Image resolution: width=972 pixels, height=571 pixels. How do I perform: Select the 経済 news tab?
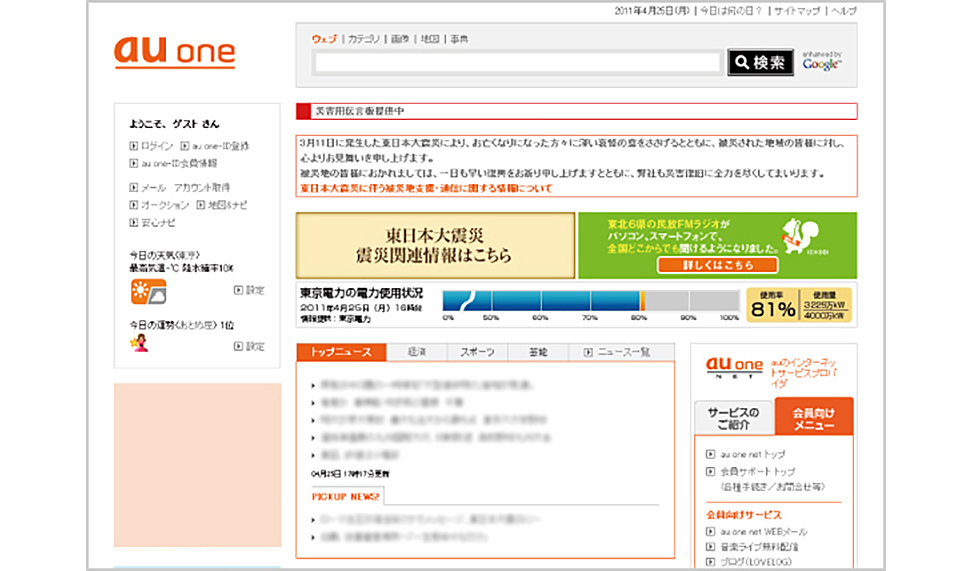pyautogui.click(x=417, y=352)
